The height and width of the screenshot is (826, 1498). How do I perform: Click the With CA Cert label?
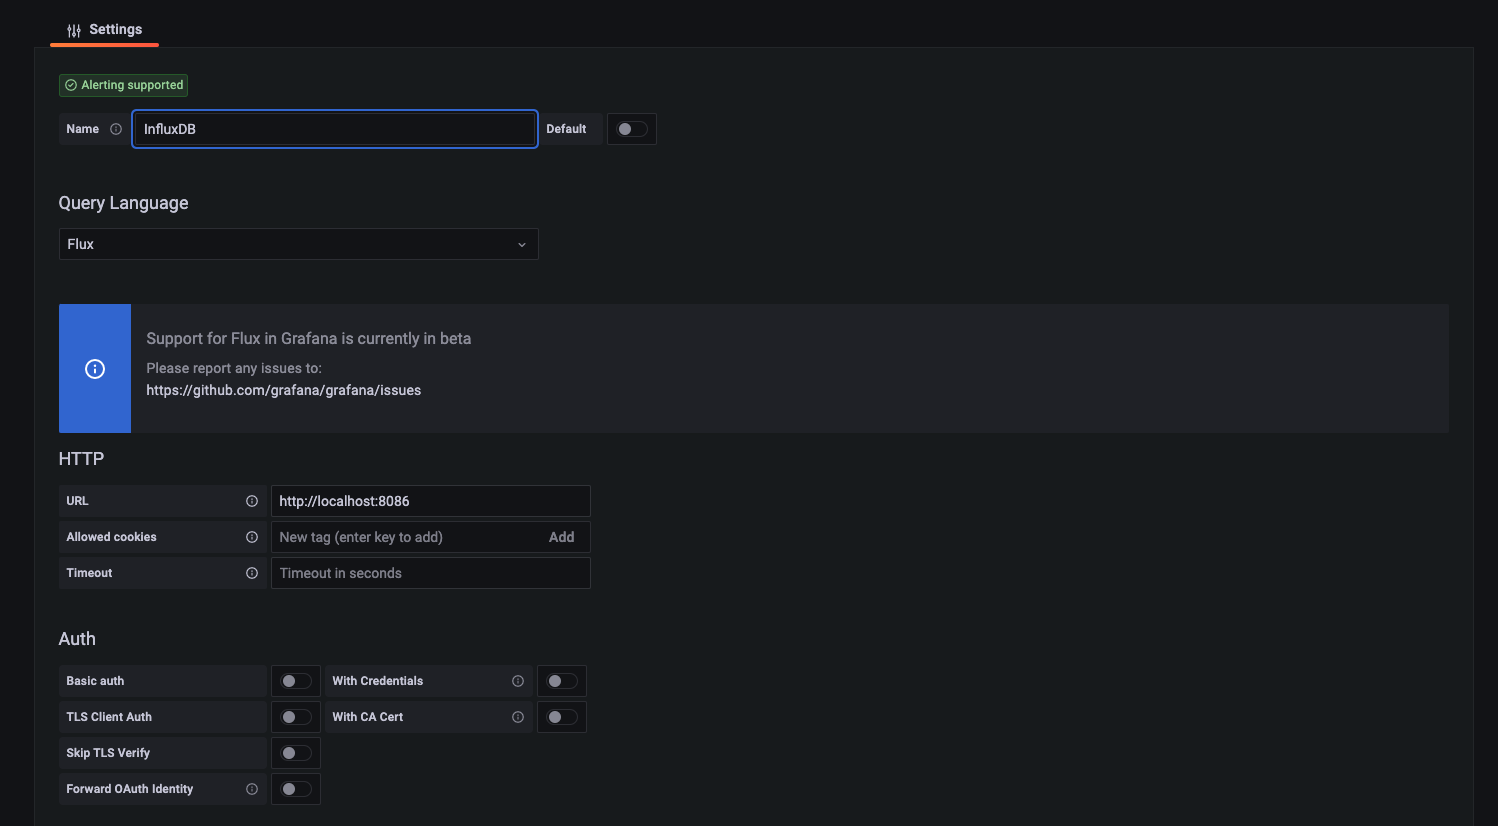[x=368, y=717]
